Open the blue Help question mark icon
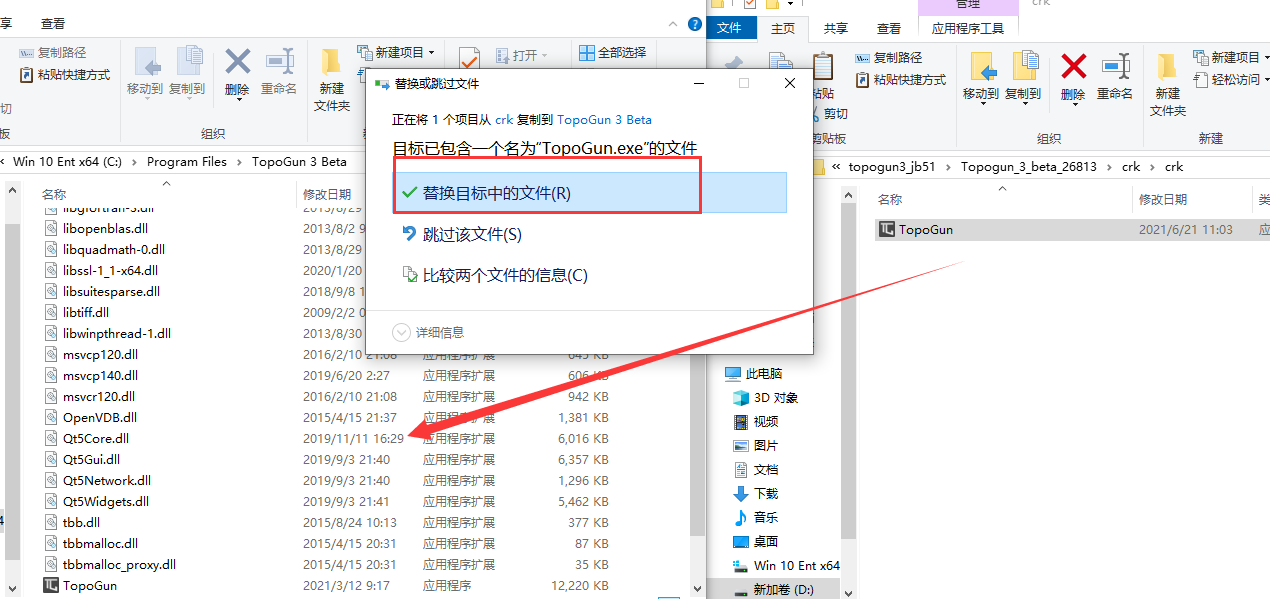 [695, 23]
